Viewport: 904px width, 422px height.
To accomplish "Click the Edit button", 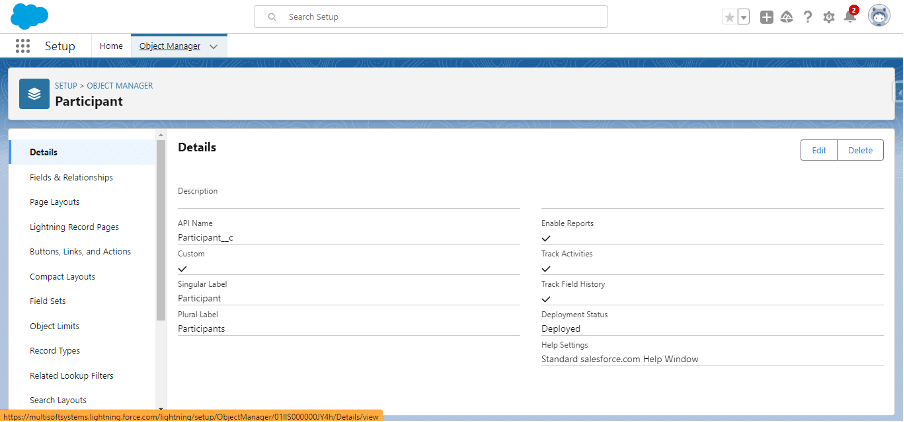I will coord(819,150).
